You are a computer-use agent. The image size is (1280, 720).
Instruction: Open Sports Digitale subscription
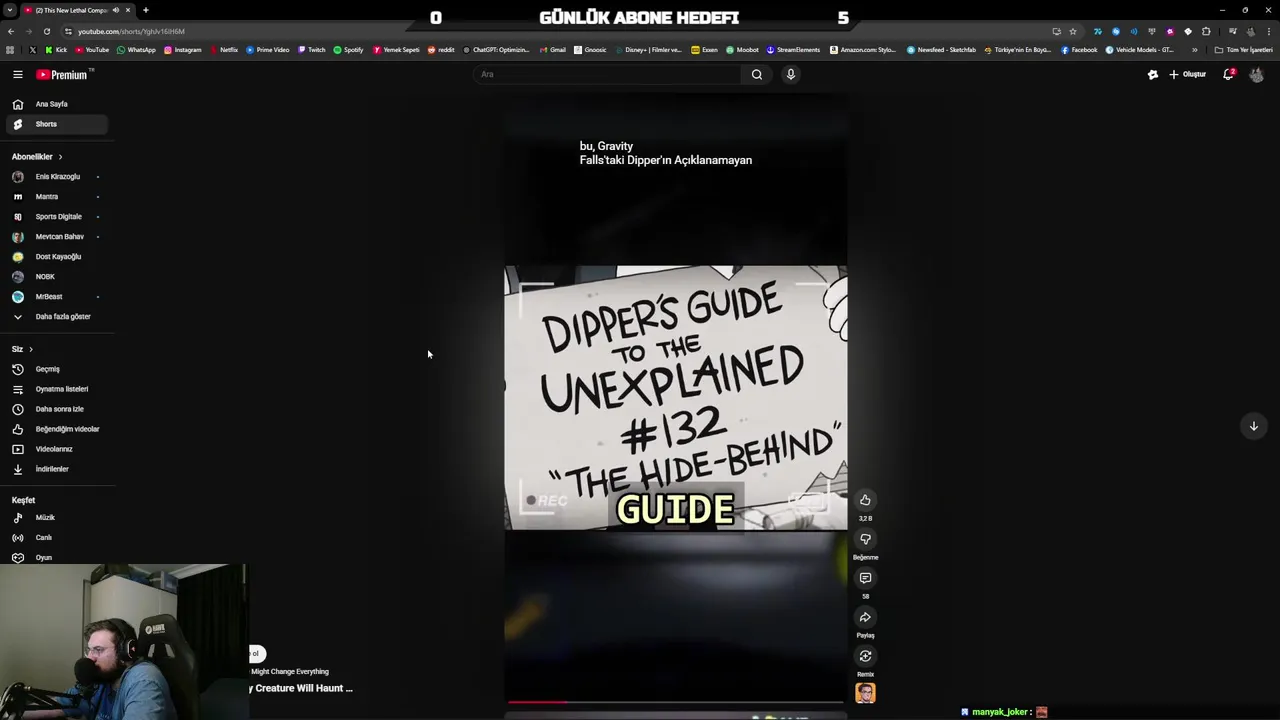point(57,217)
